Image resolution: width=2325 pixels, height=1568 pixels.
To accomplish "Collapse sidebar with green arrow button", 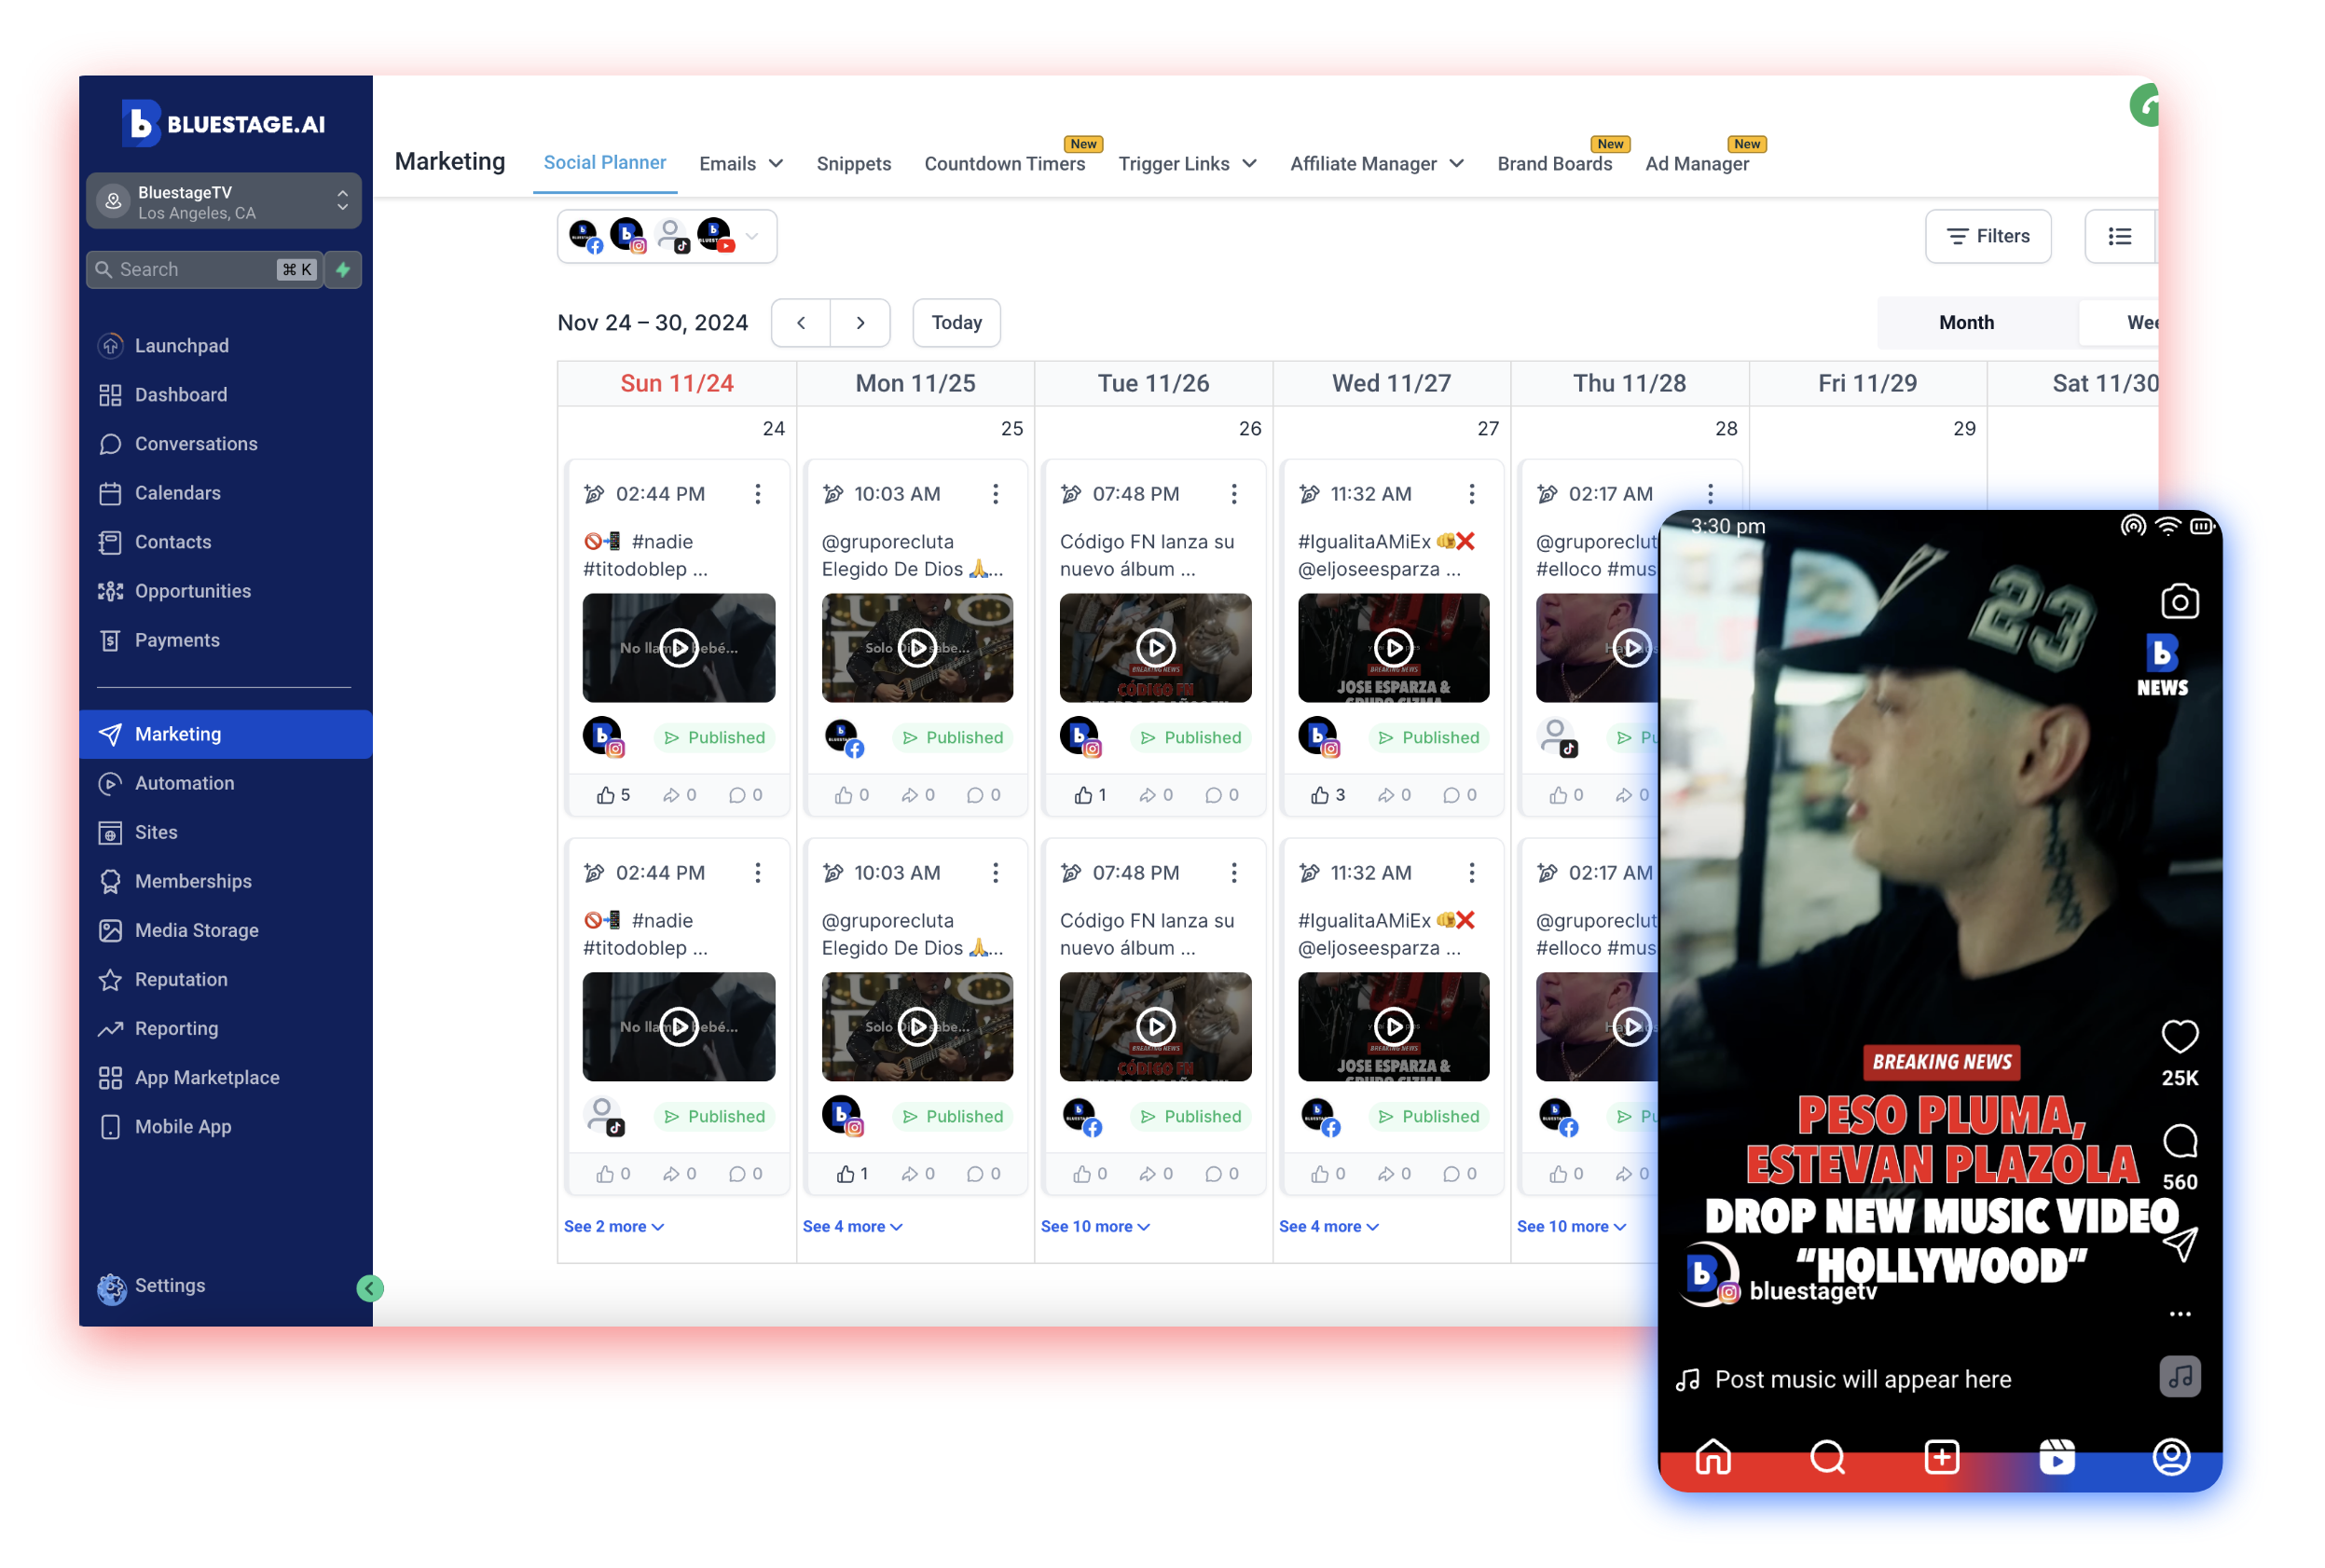I will pos(370,1288).
